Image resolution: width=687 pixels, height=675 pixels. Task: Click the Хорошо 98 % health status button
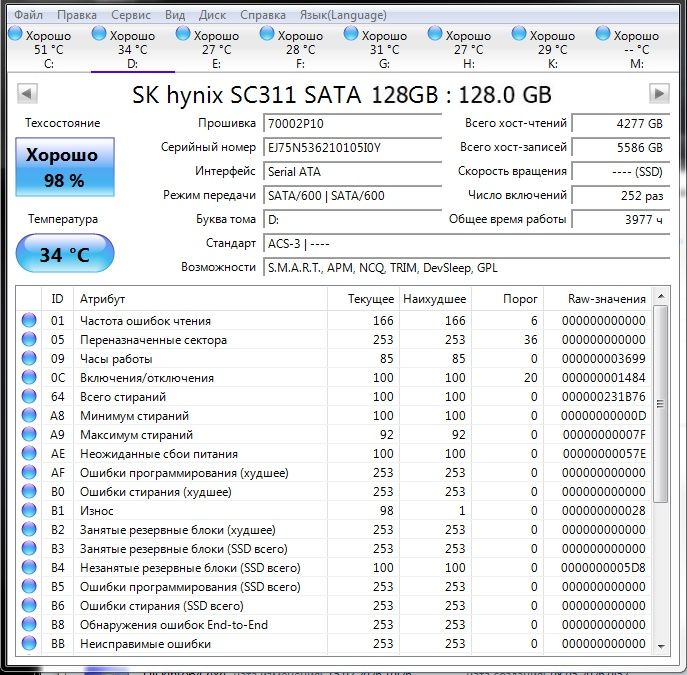[65, 167]
